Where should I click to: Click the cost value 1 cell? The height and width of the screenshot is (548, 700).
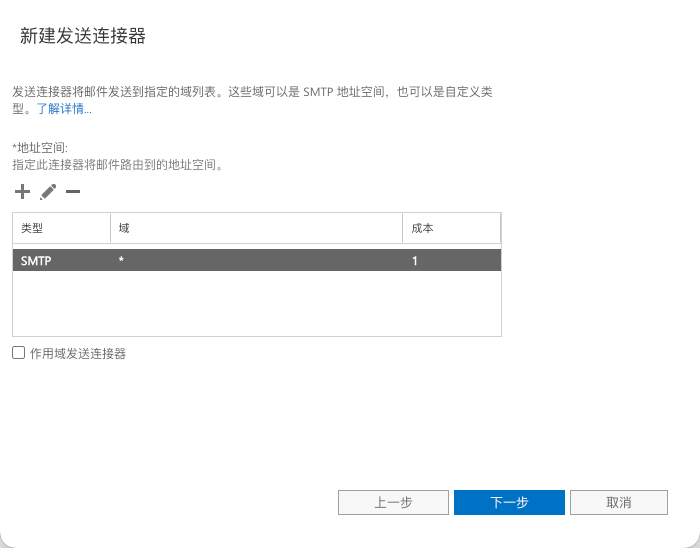tap(415, 260)
